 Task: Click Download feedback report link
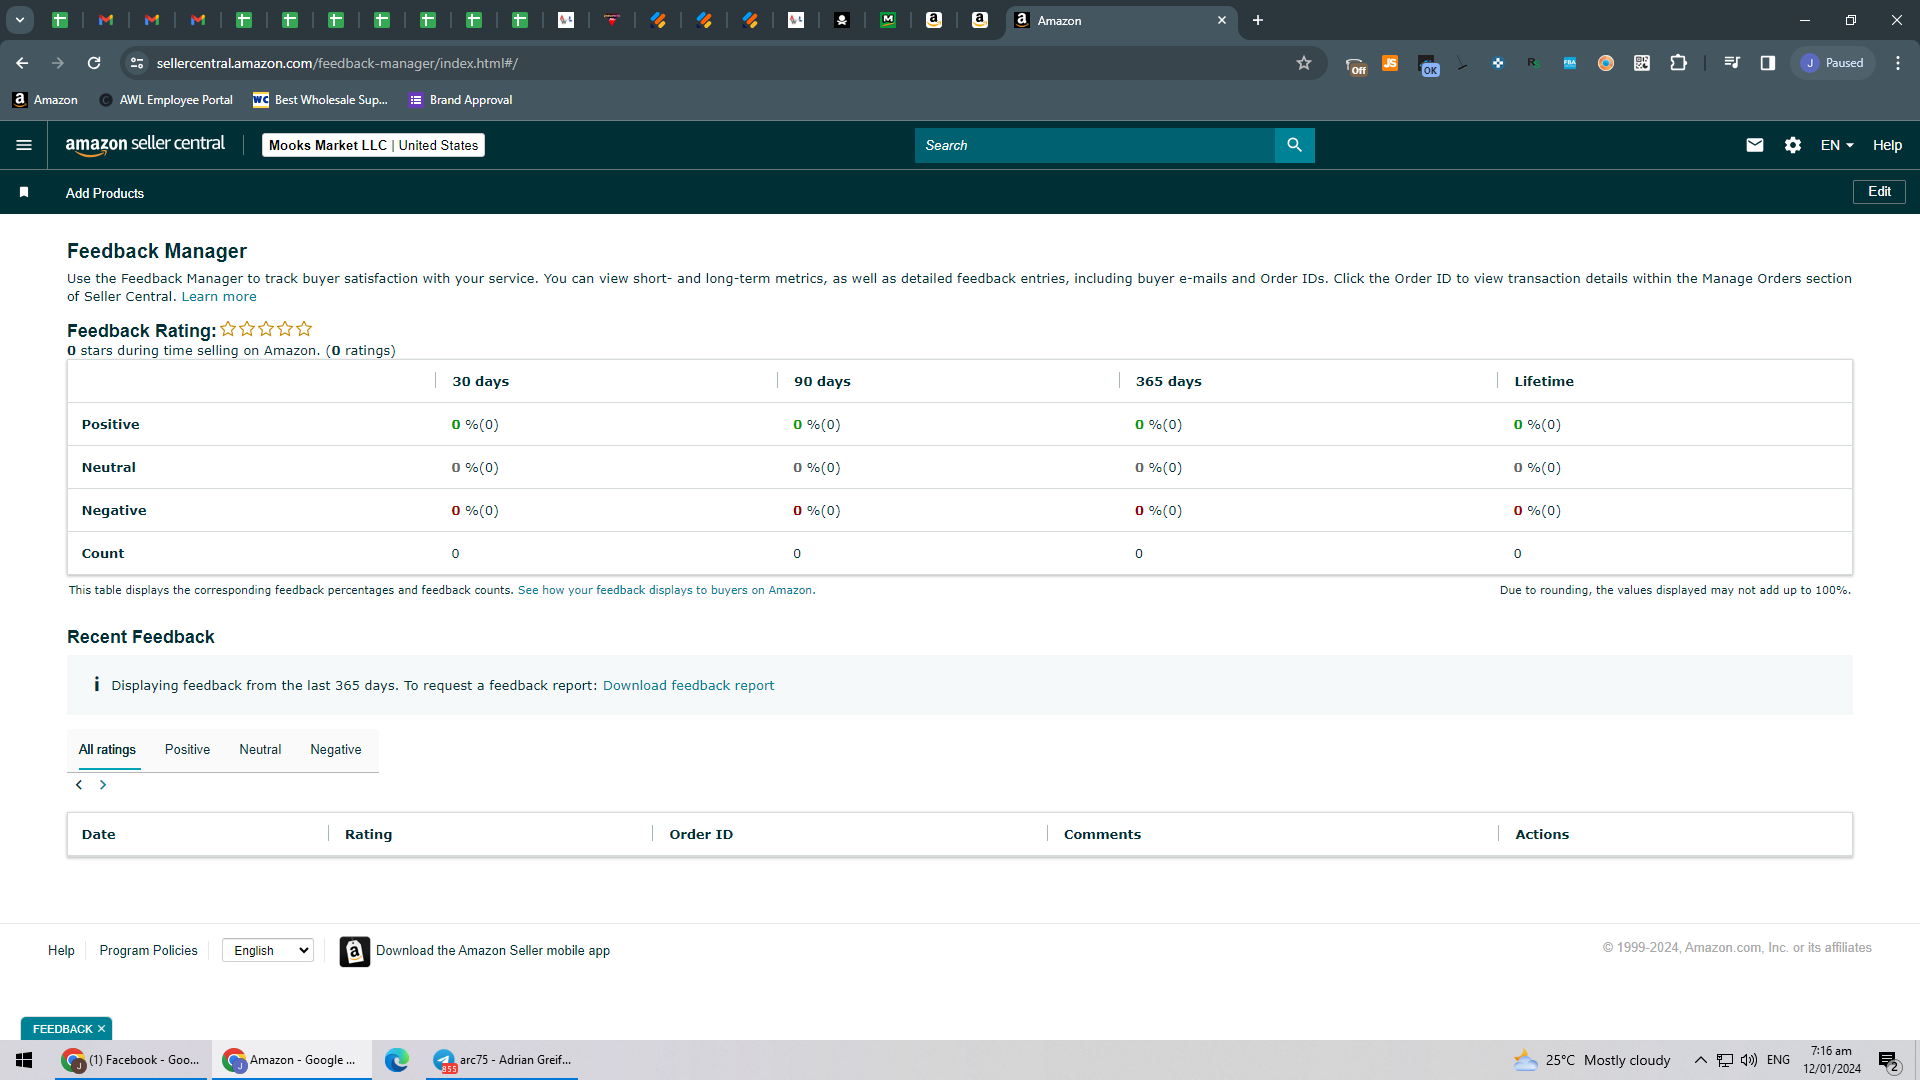pos(688,686)
